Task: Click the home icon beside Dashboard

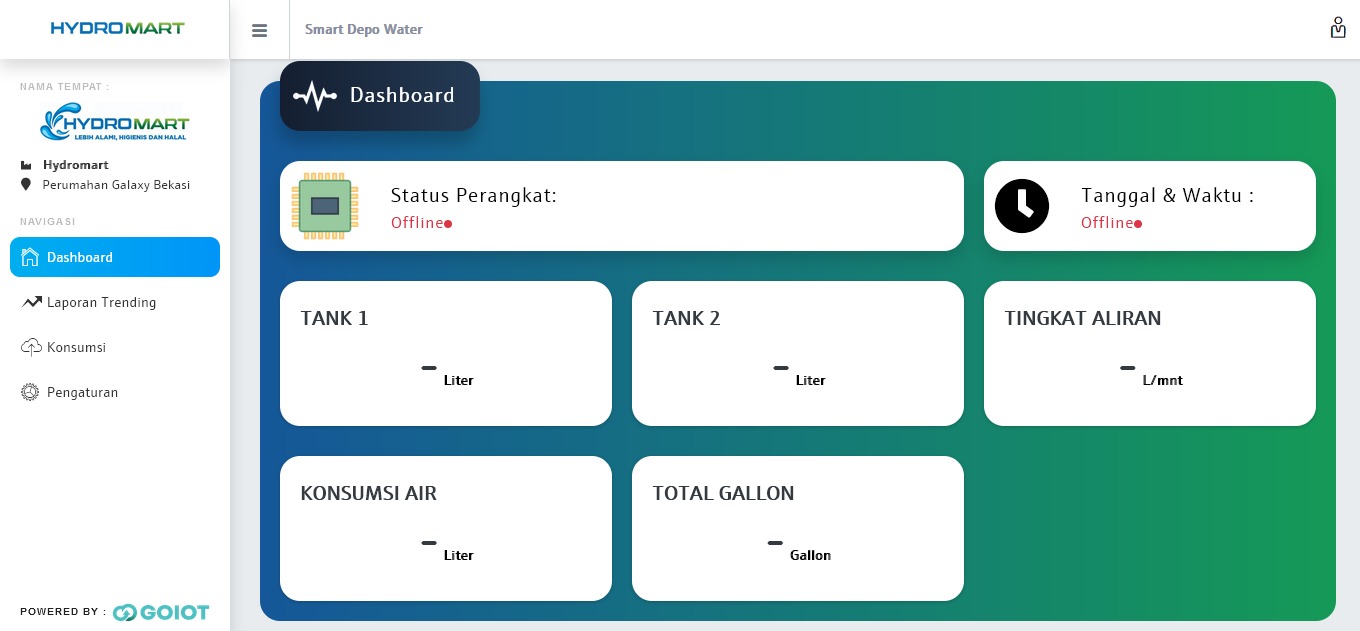Action: point(30,257)
